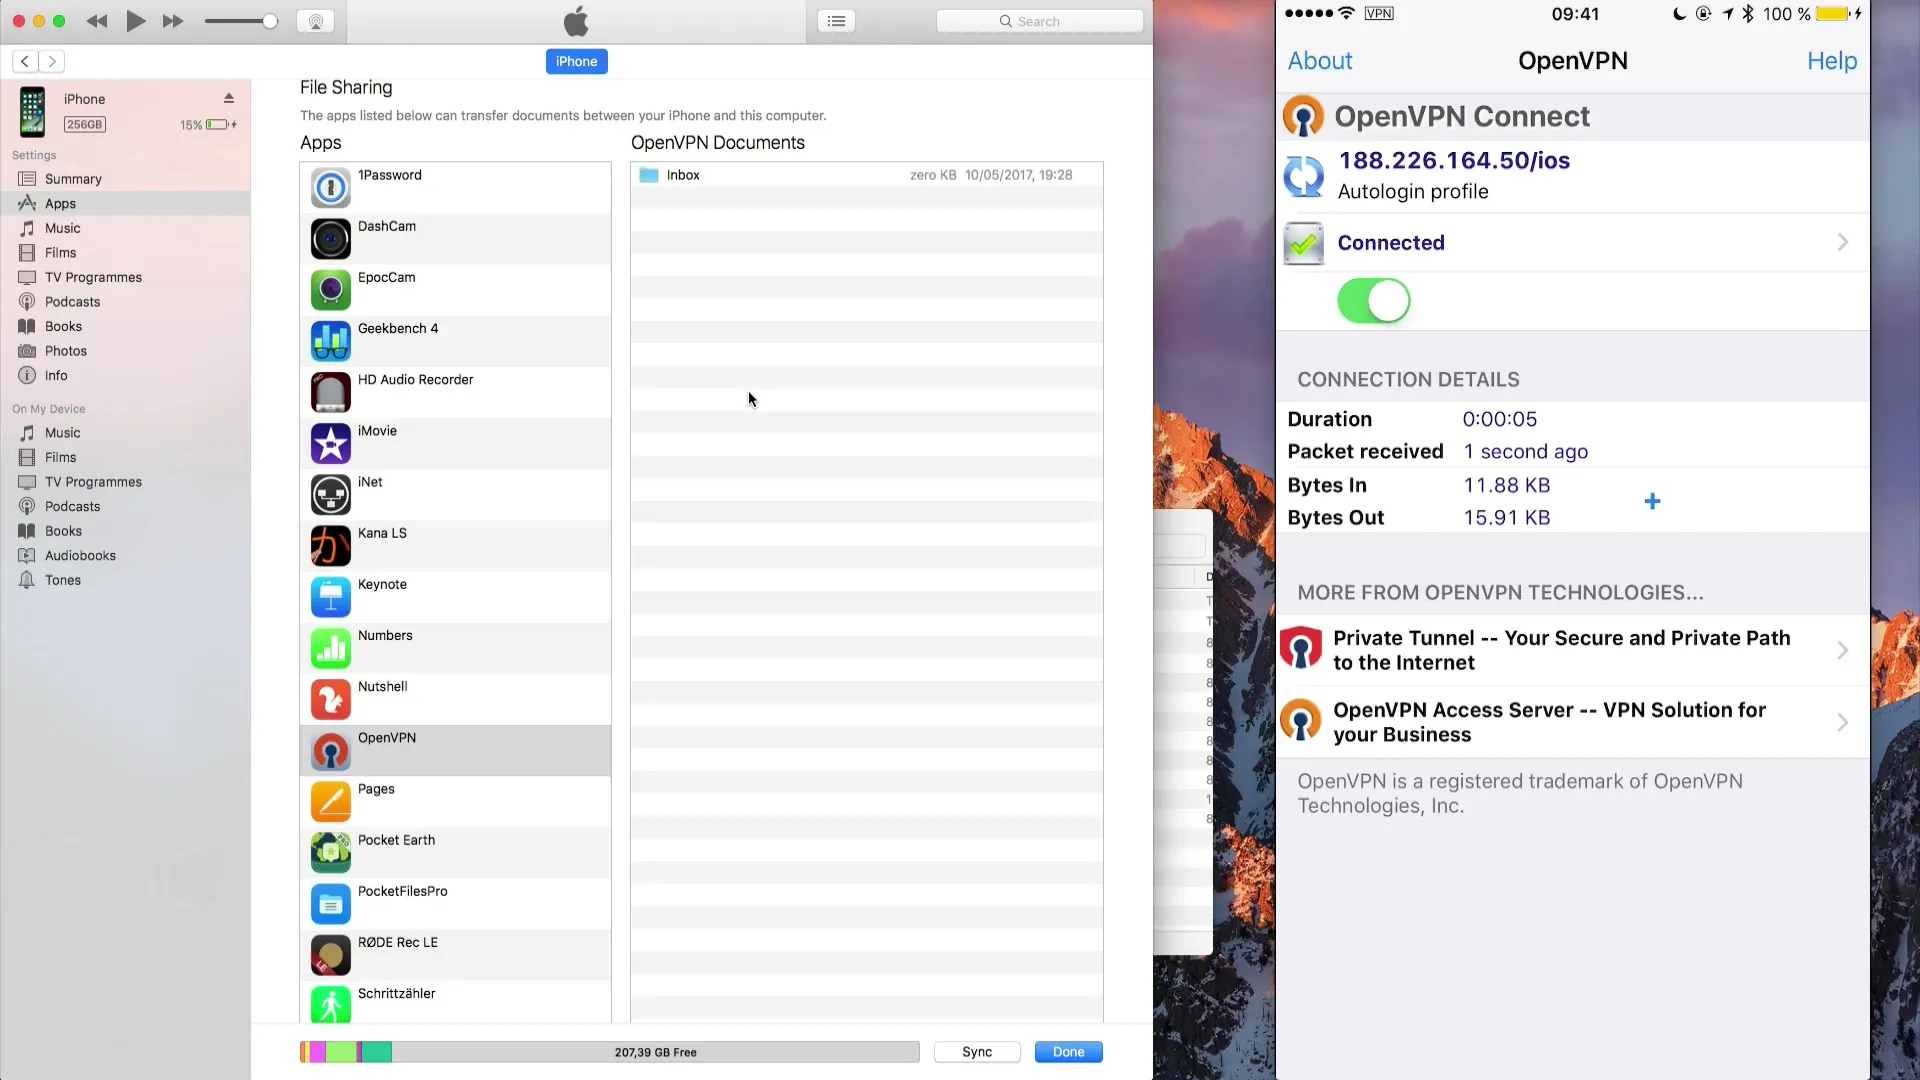Screen dimensions: 1920x1080
Task: Open the OpenVPN Access Server row chevron
Action: coord(1842,722)
